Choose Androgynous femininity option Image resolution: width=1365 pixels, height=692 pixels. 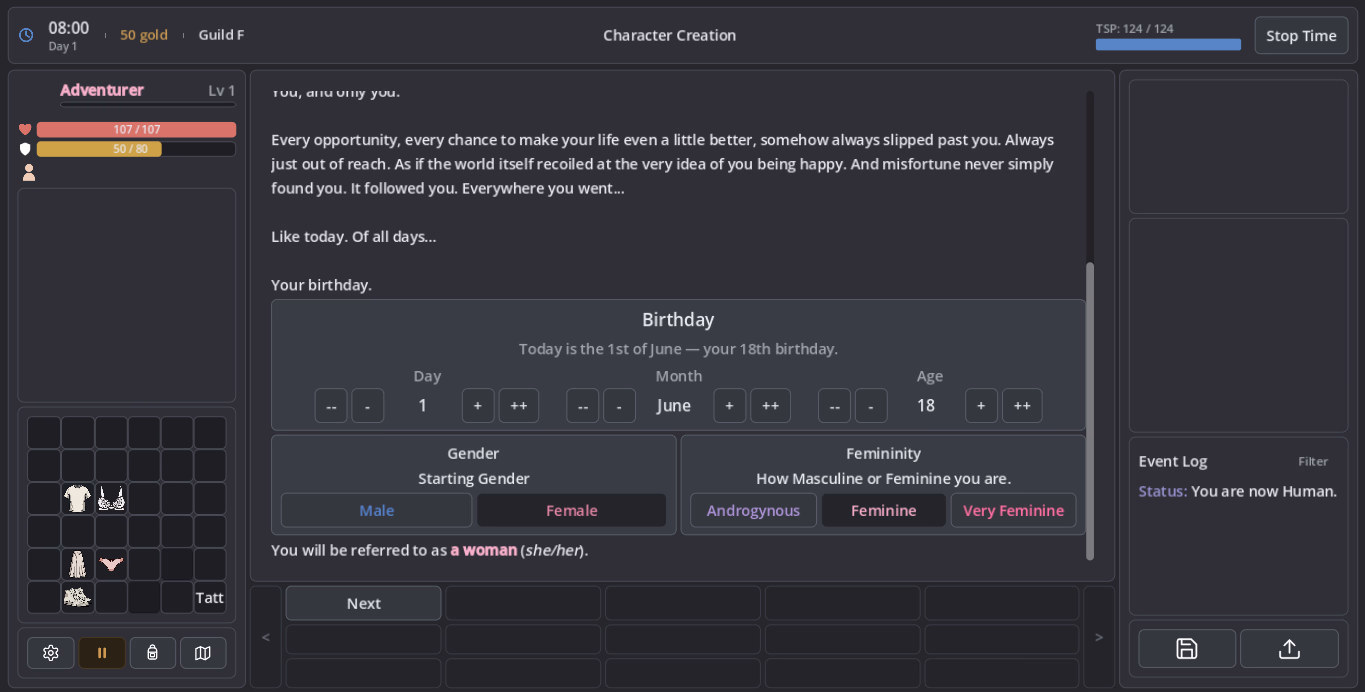click(753, 510)
